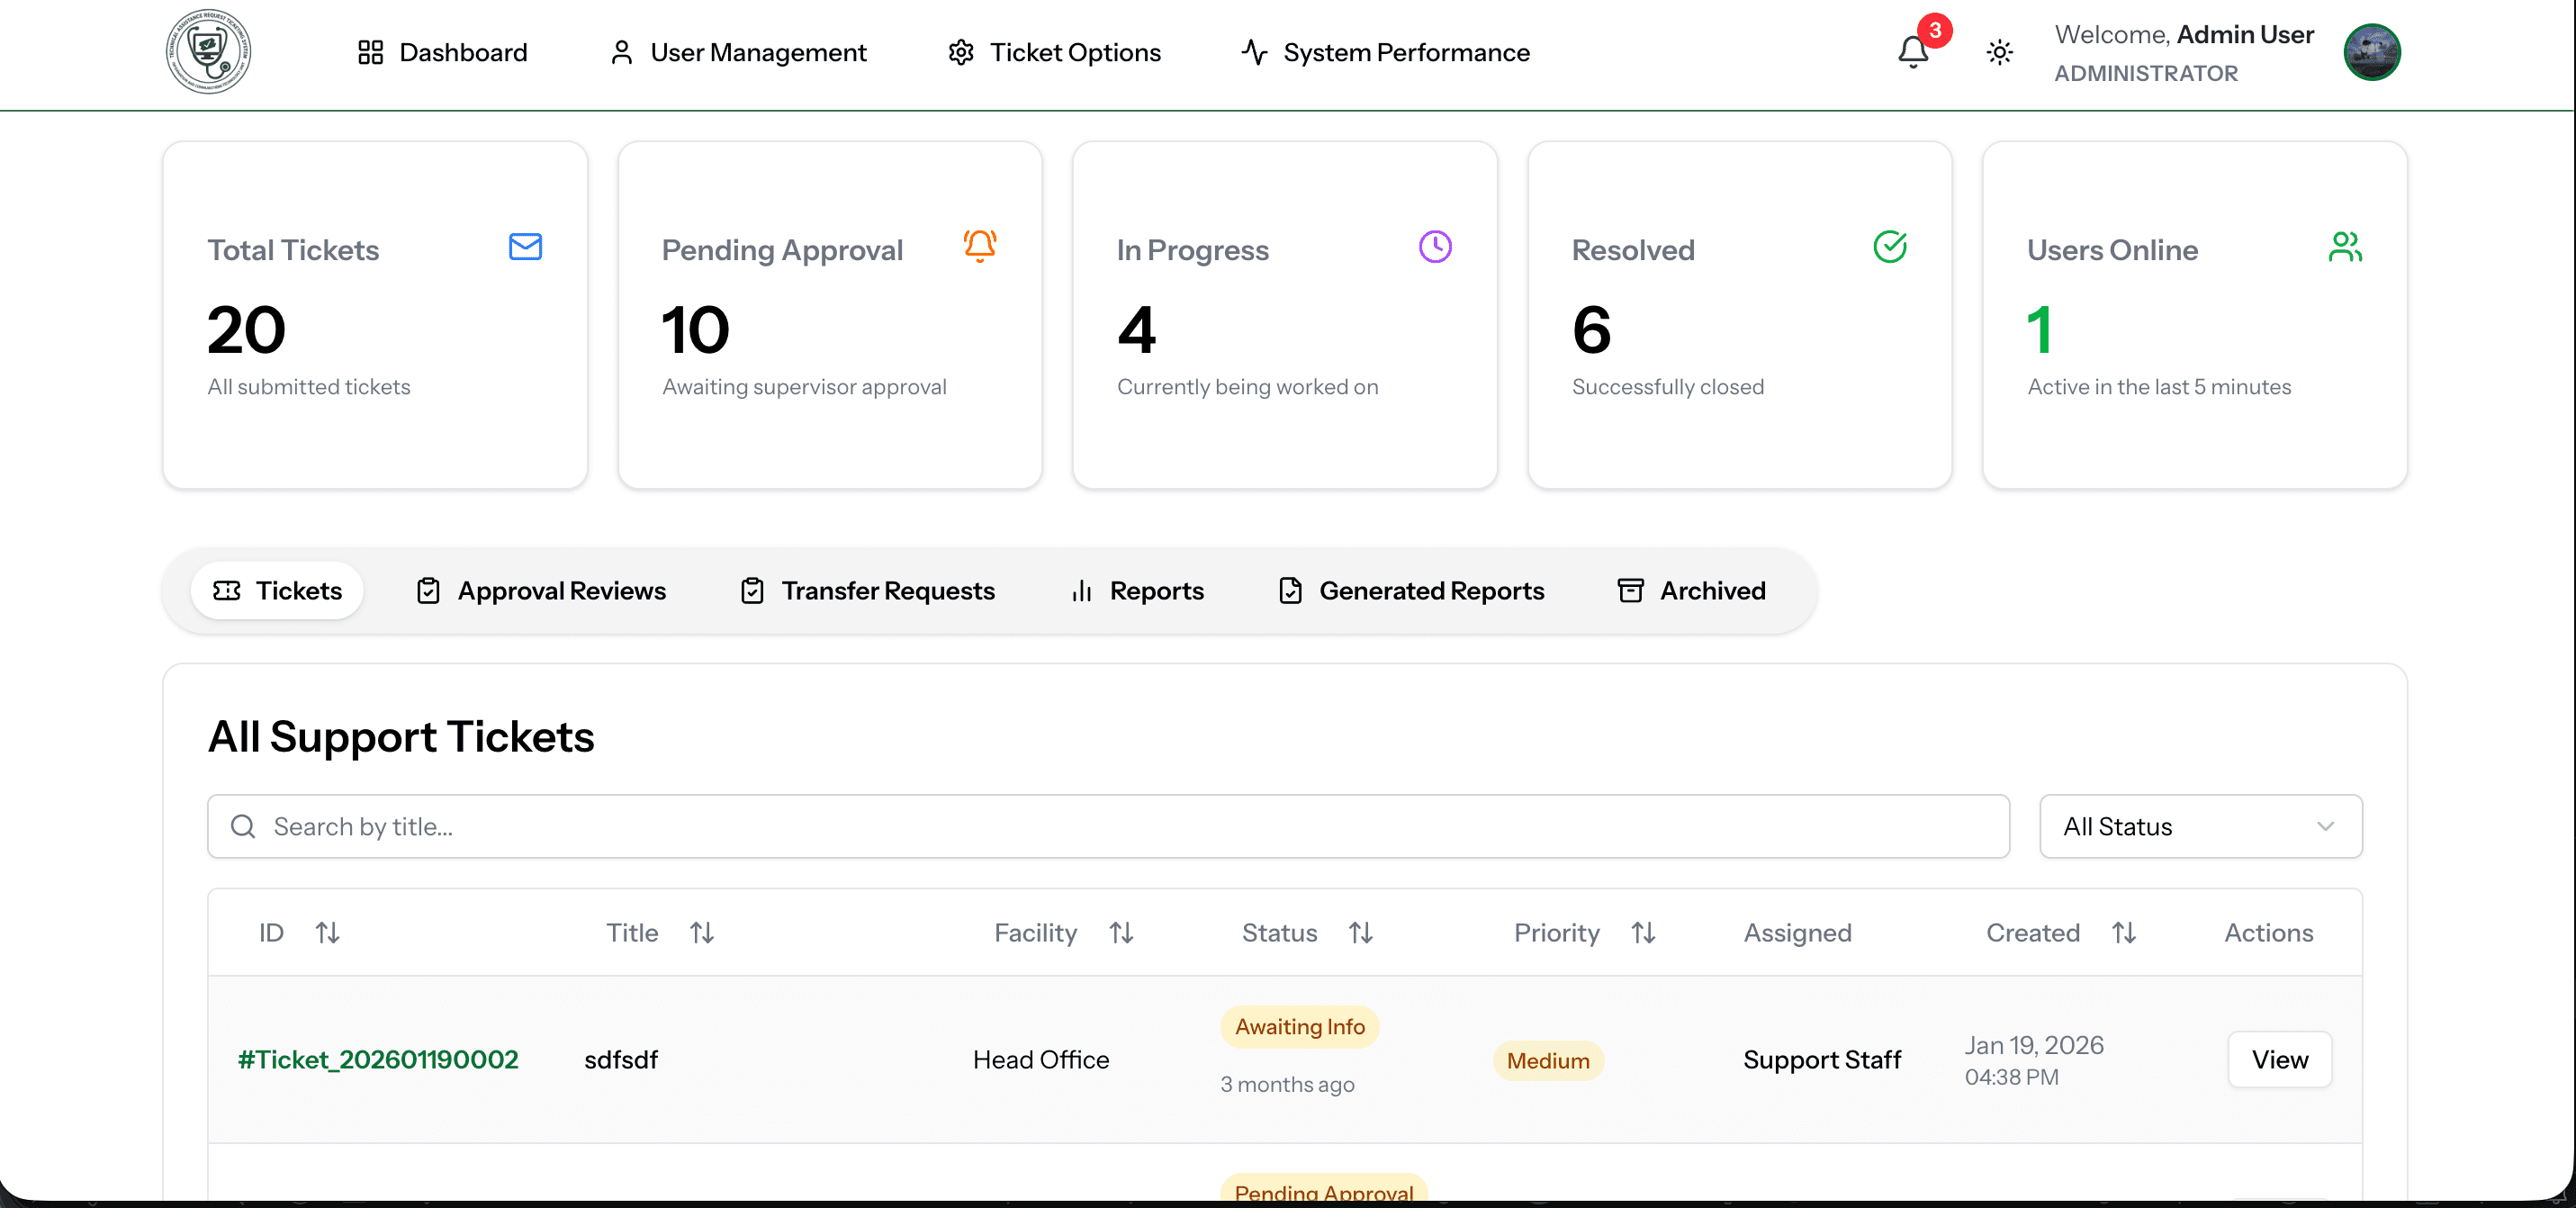2576x1208 pixels.
Task: Click the Pending Approval count 10
Action: tap(696, 330)
